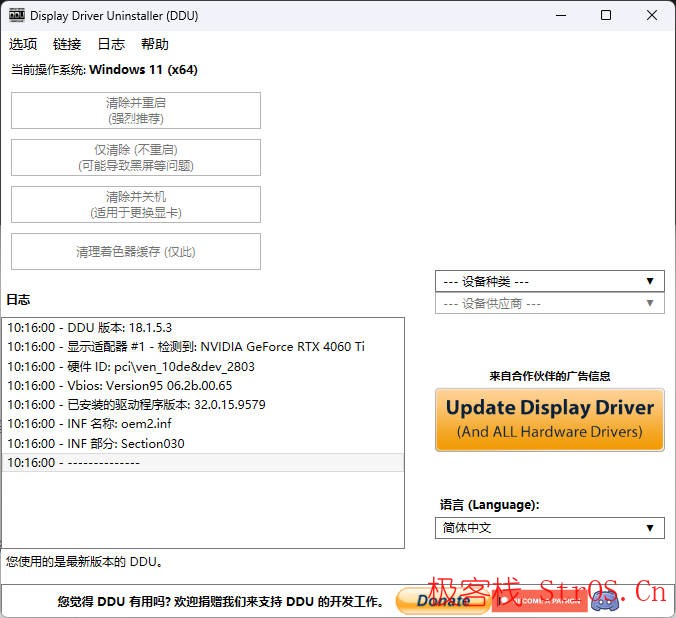
Task: Expand the 设备种类 dropdown
Action: click(550, 281)
